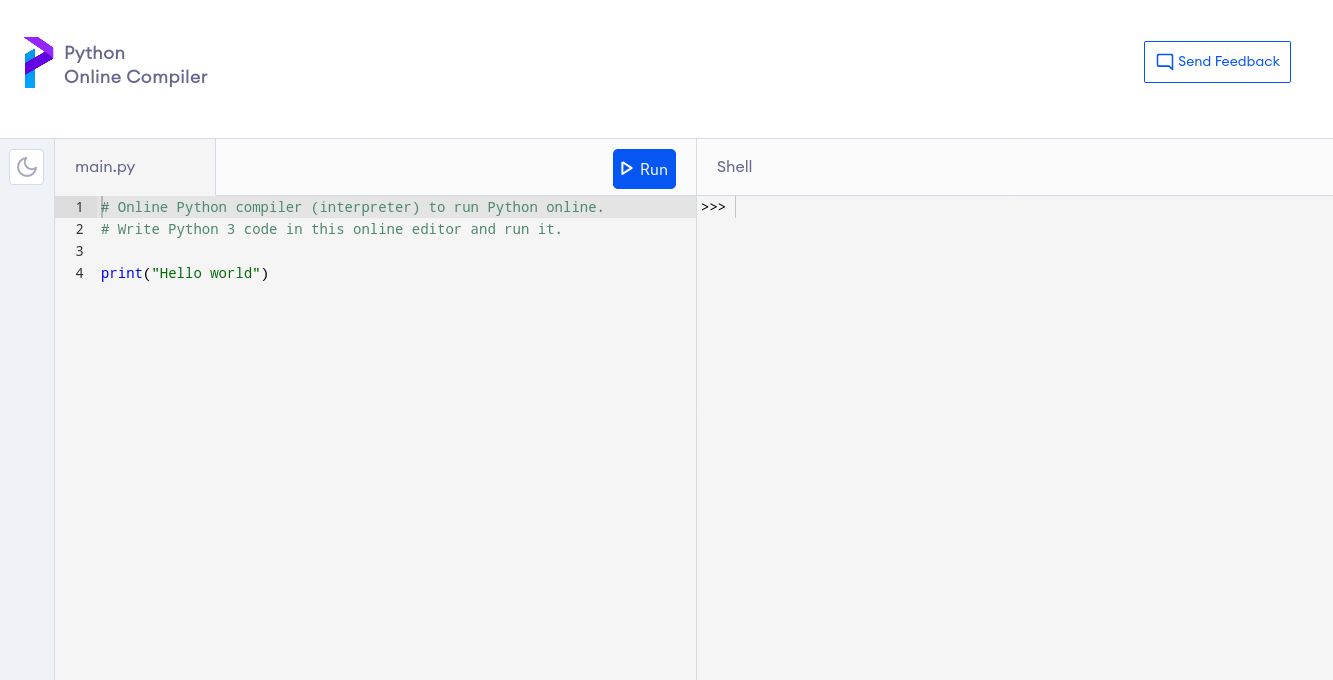The width and height of the screenshot is (1333, 680).
Task: Place cursor in the 'Write Python 3 code' comment
Action: point(330,229)
